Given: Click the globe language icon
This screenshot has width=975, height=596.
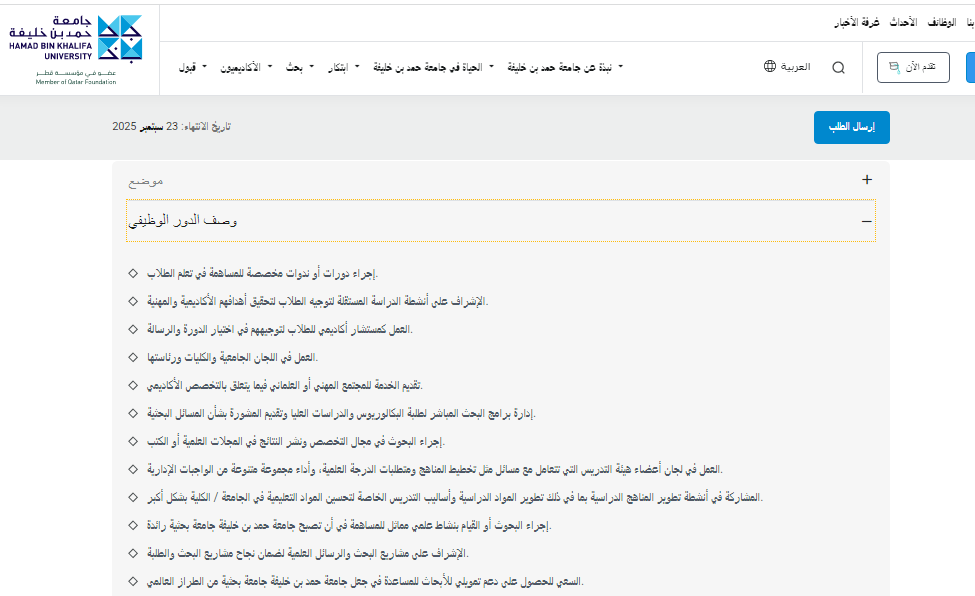Looking at the screenshot, I should (x=770, y=67).
